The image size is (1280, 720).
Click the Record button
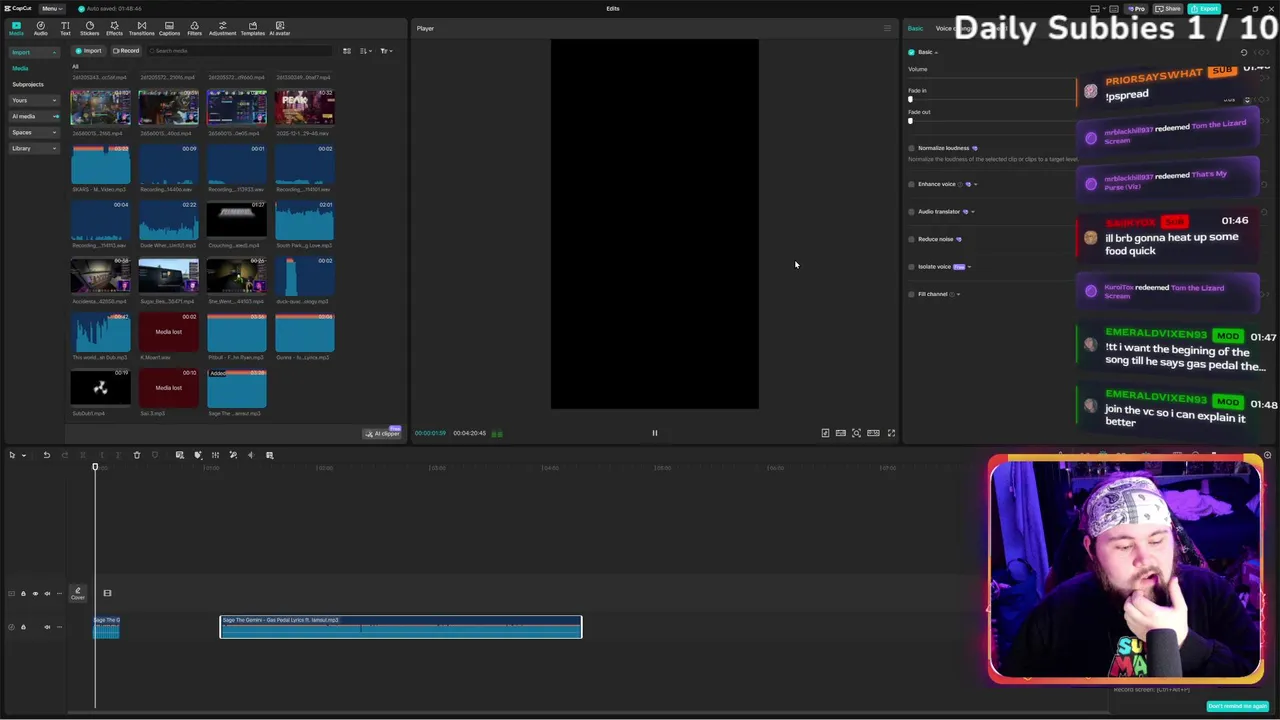point(126,51)
